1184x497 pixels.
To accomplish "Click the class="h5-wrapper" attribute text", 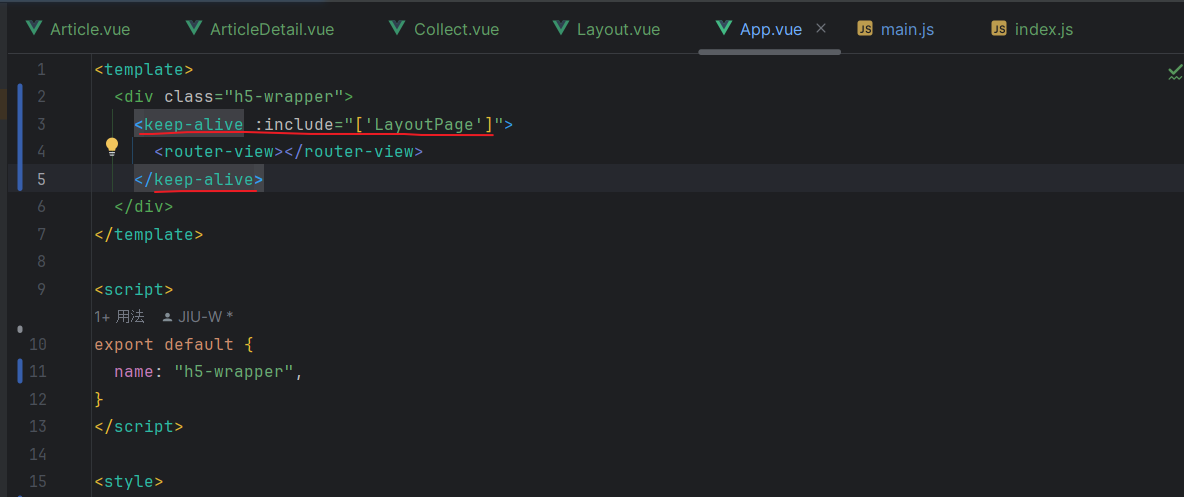I will [x=254, y=97].
